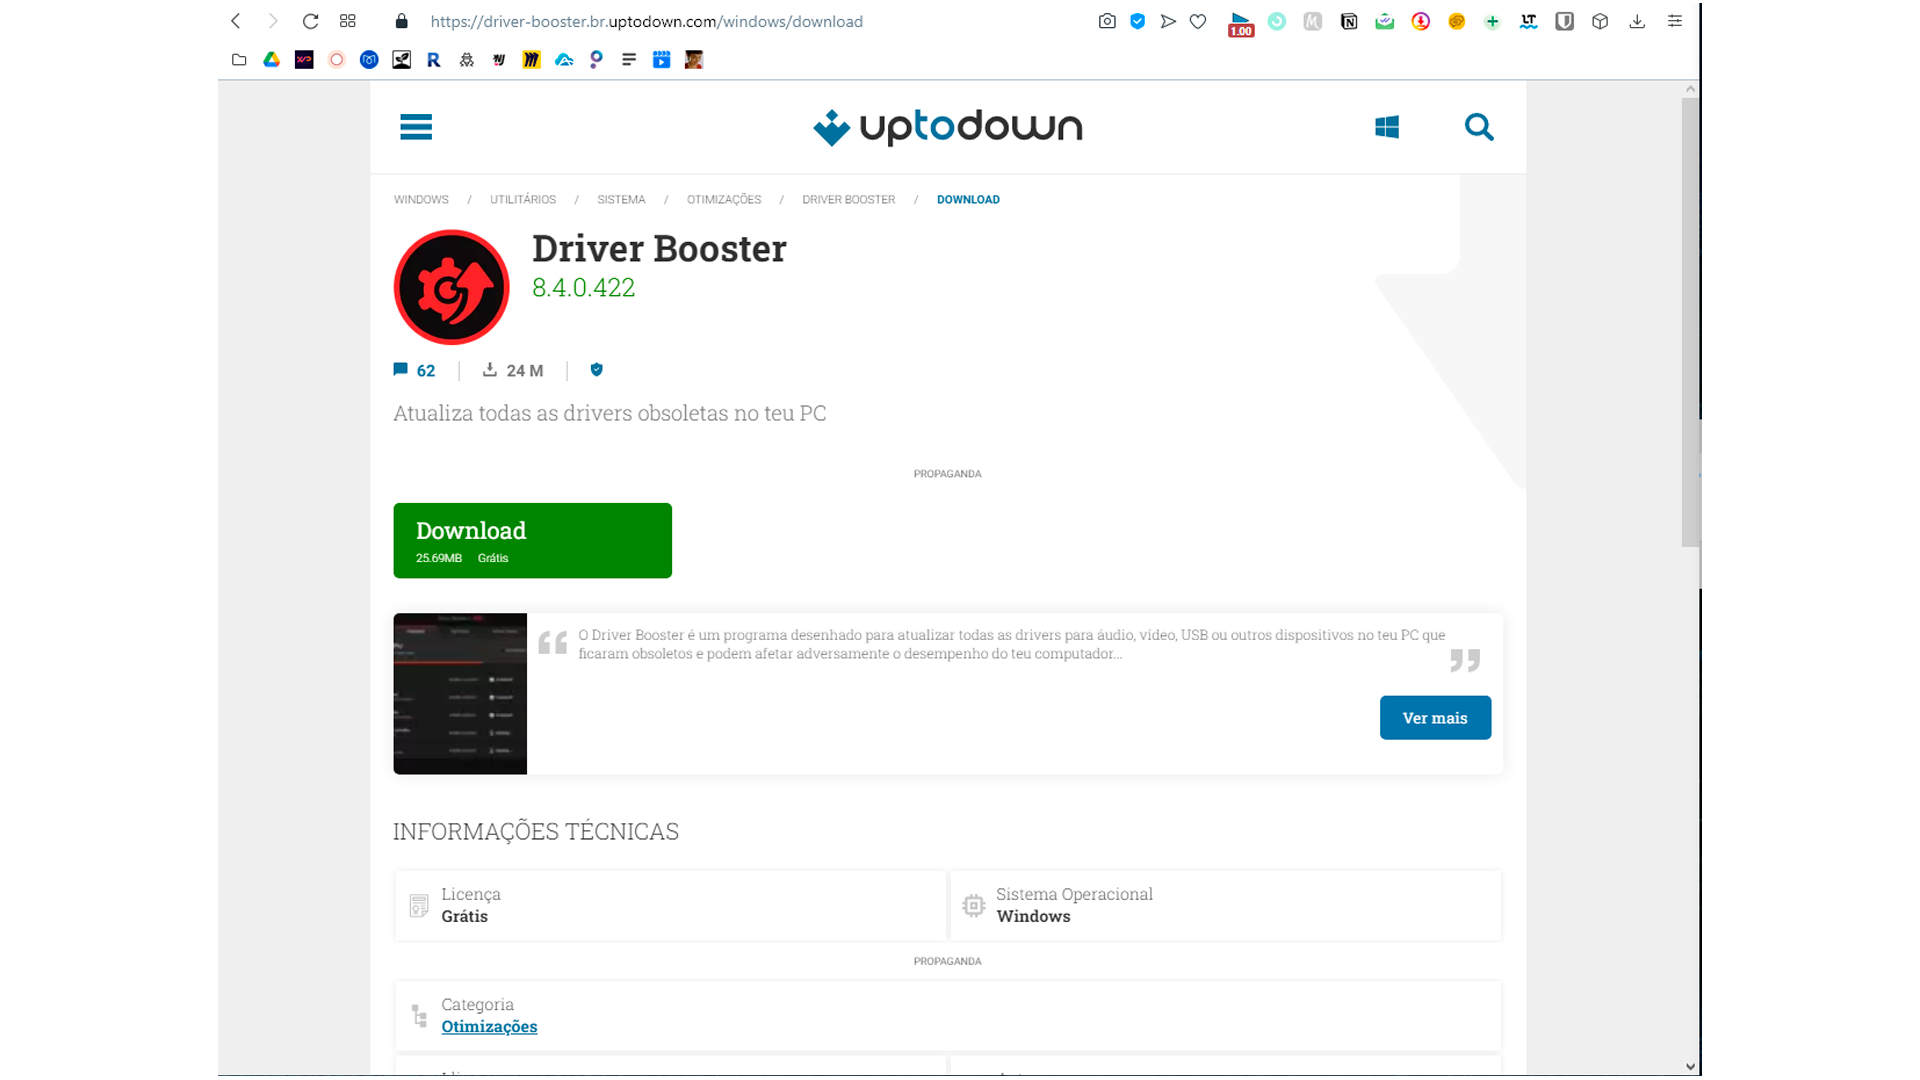
Task: Open the green plus extension icon
Action: [1492, 21]
